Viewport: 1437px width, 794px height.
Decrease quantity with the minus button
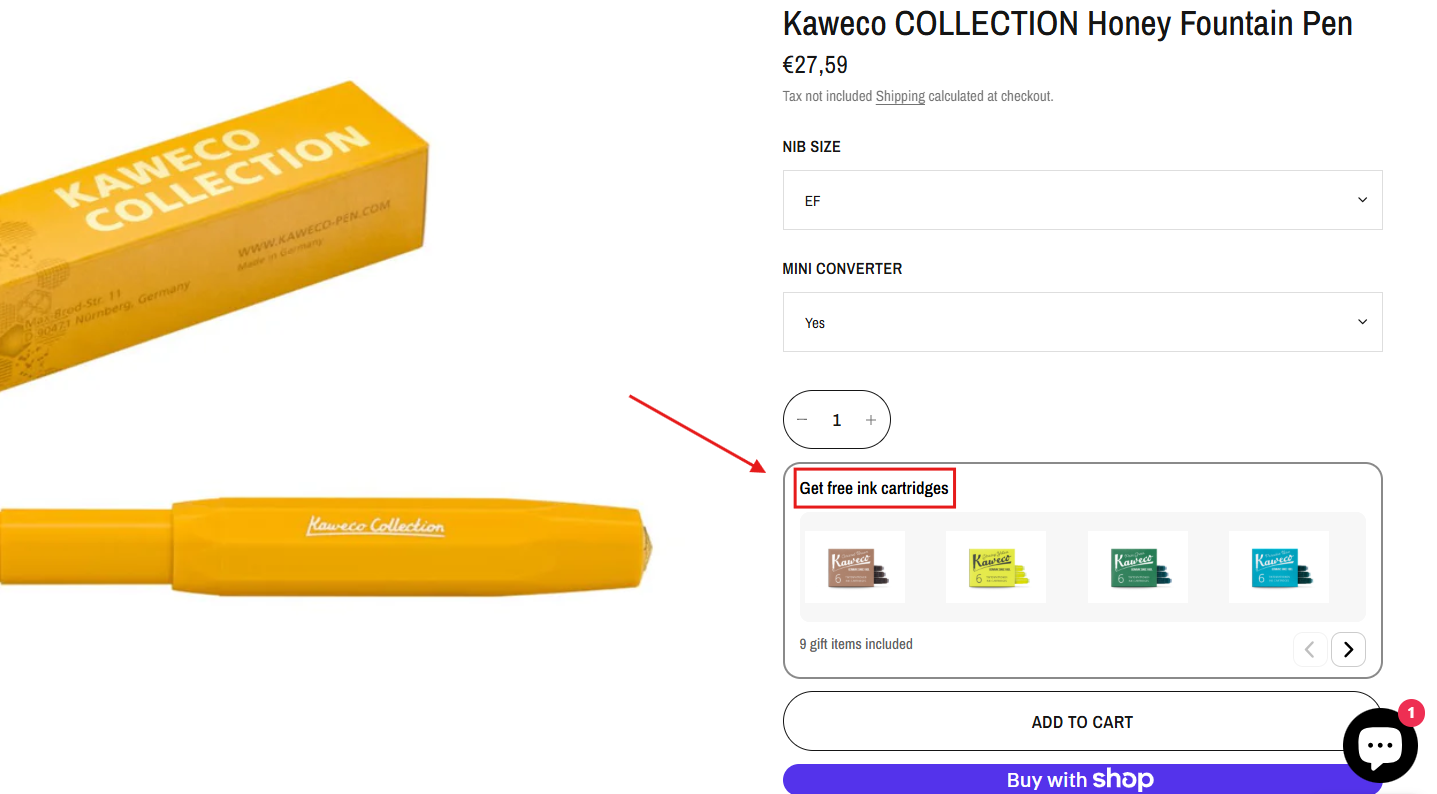tap(802, 420)
